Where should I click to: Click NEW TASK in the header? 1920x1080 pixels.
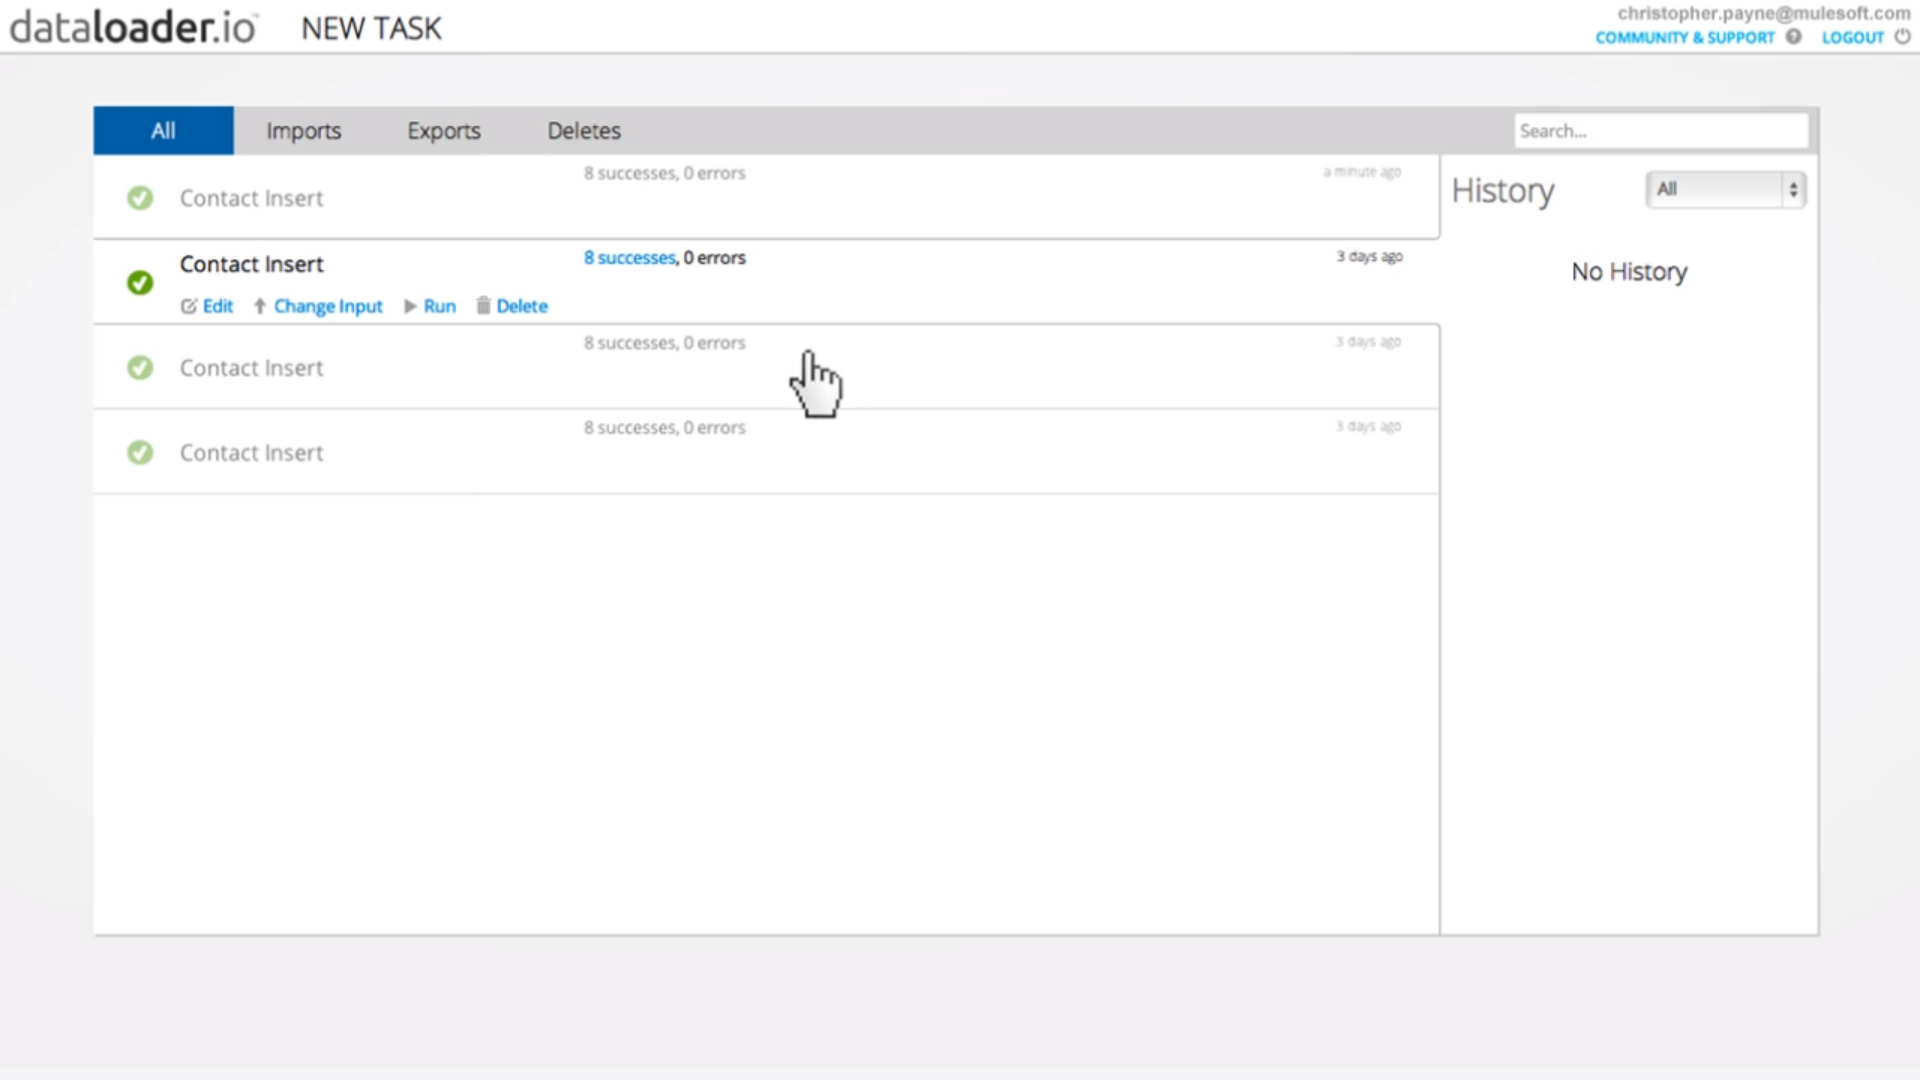coord(371,28)
